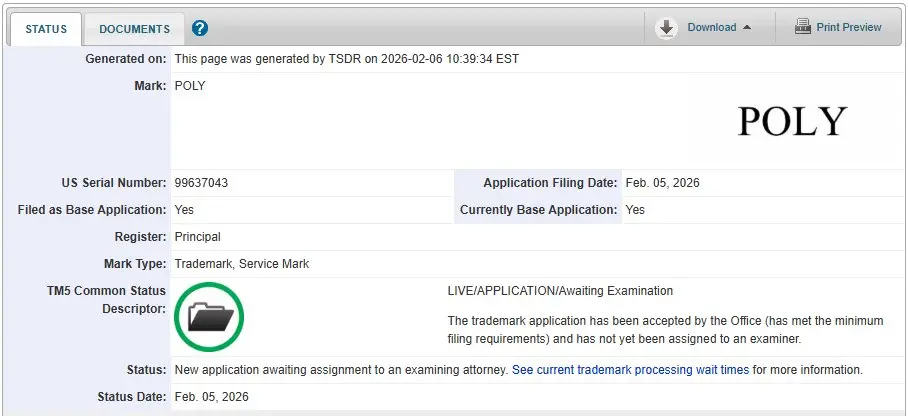This screenshot has height=416, width=908.
Task: Click the US Serial Number label
Action: [x=114, y=183]
